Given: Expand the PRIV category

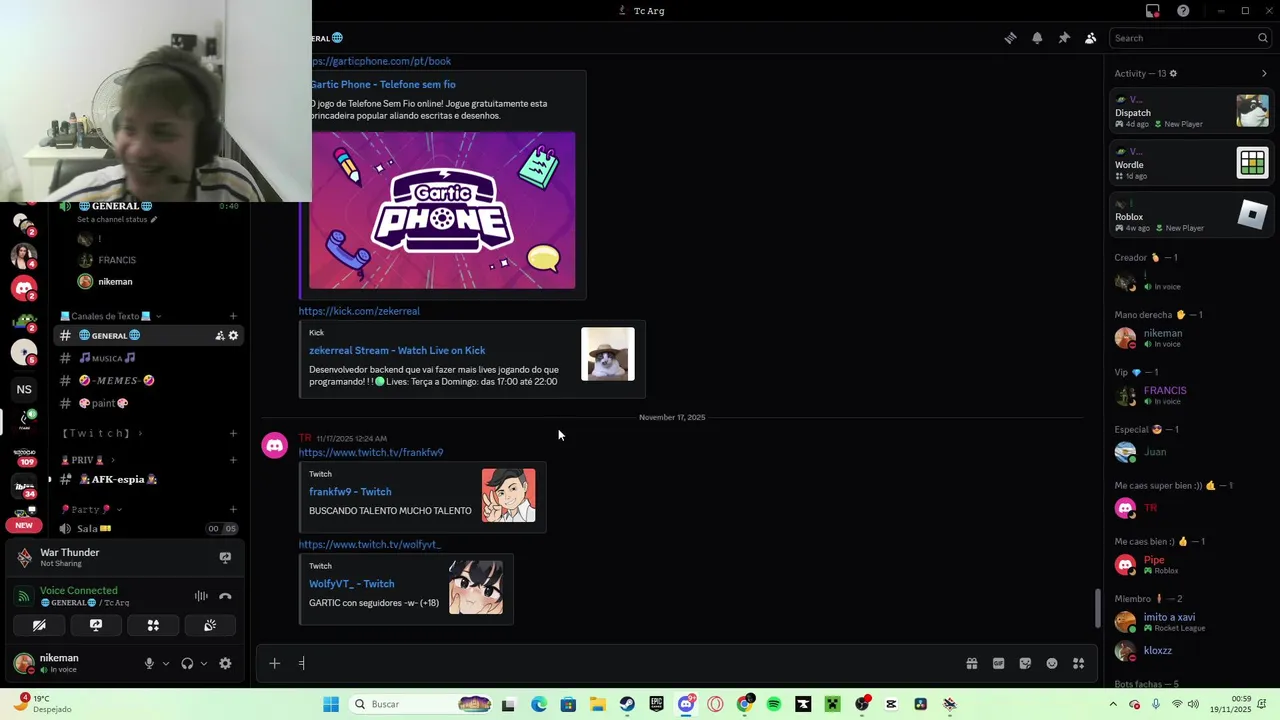Looking at the screenshot, I should tap(88, 460).
